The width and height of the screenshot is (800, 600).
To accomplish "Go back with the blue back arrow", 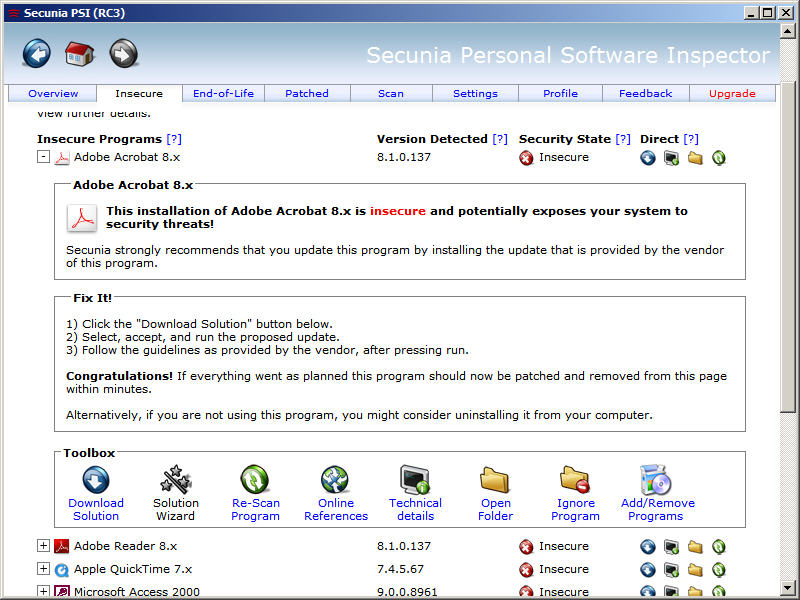I will tap(37, 53).
